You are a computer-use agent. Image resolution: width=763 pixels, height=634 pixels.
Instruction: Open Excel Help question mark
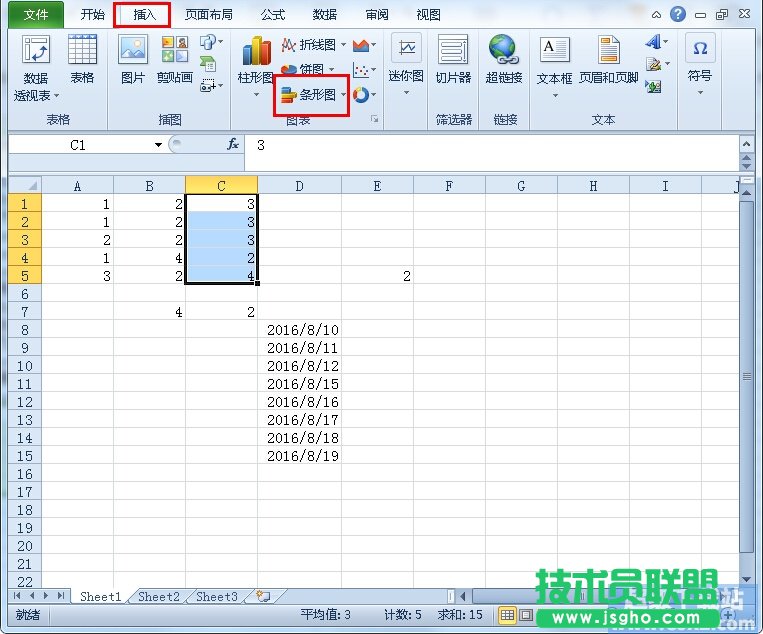678,14
